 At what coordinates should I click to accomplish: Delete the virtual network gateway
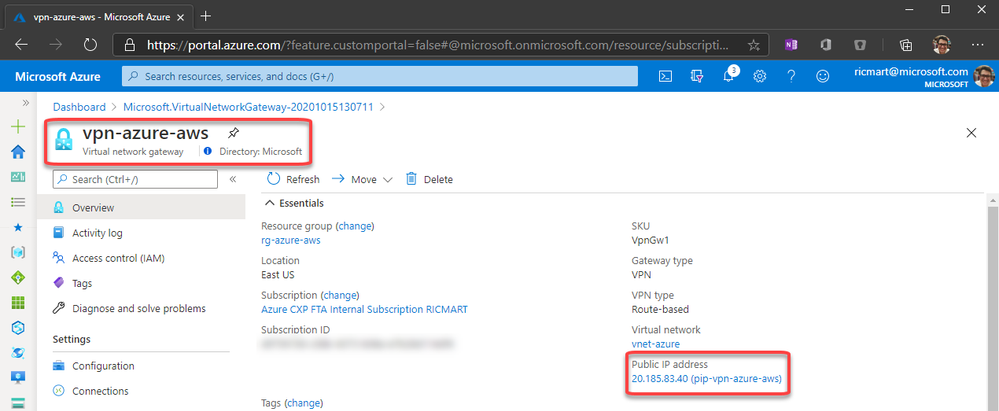(429, 180)
